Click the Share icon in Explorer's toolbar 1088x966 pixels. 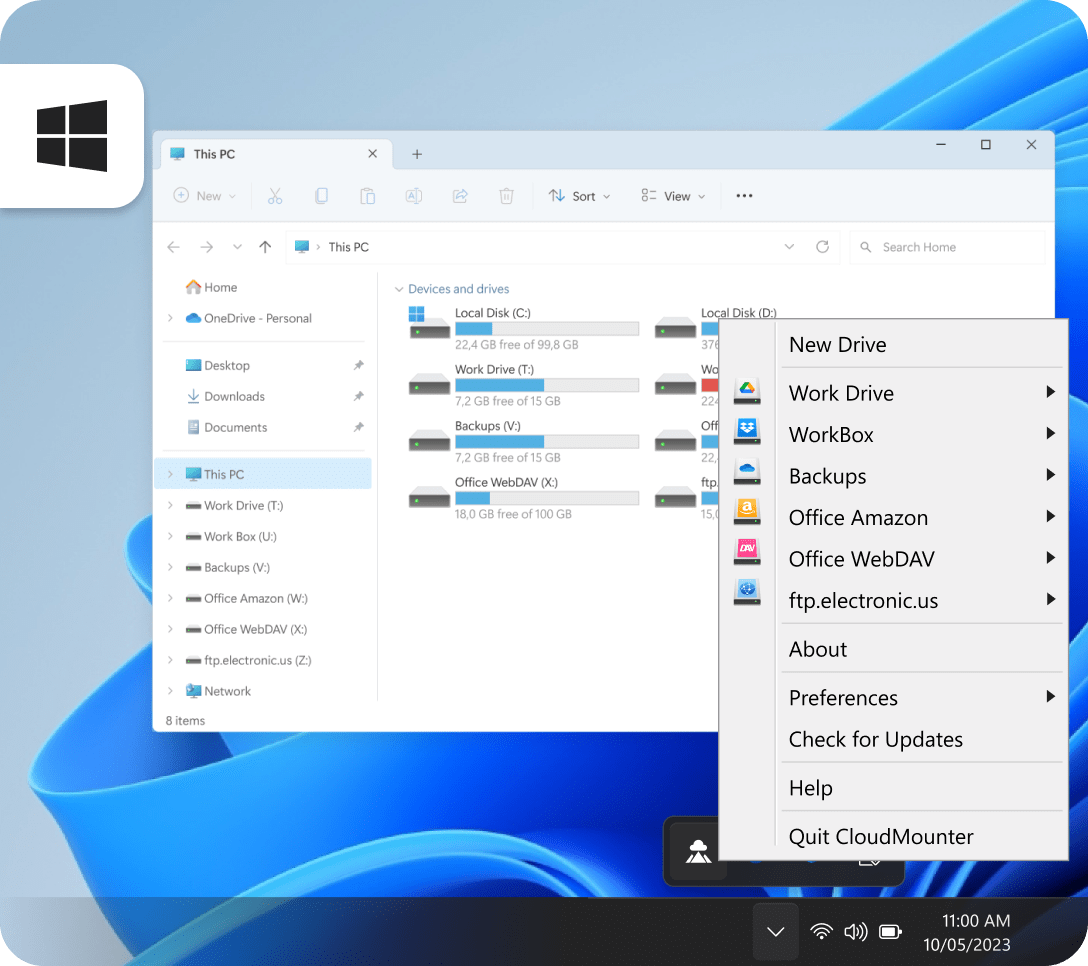459,196
